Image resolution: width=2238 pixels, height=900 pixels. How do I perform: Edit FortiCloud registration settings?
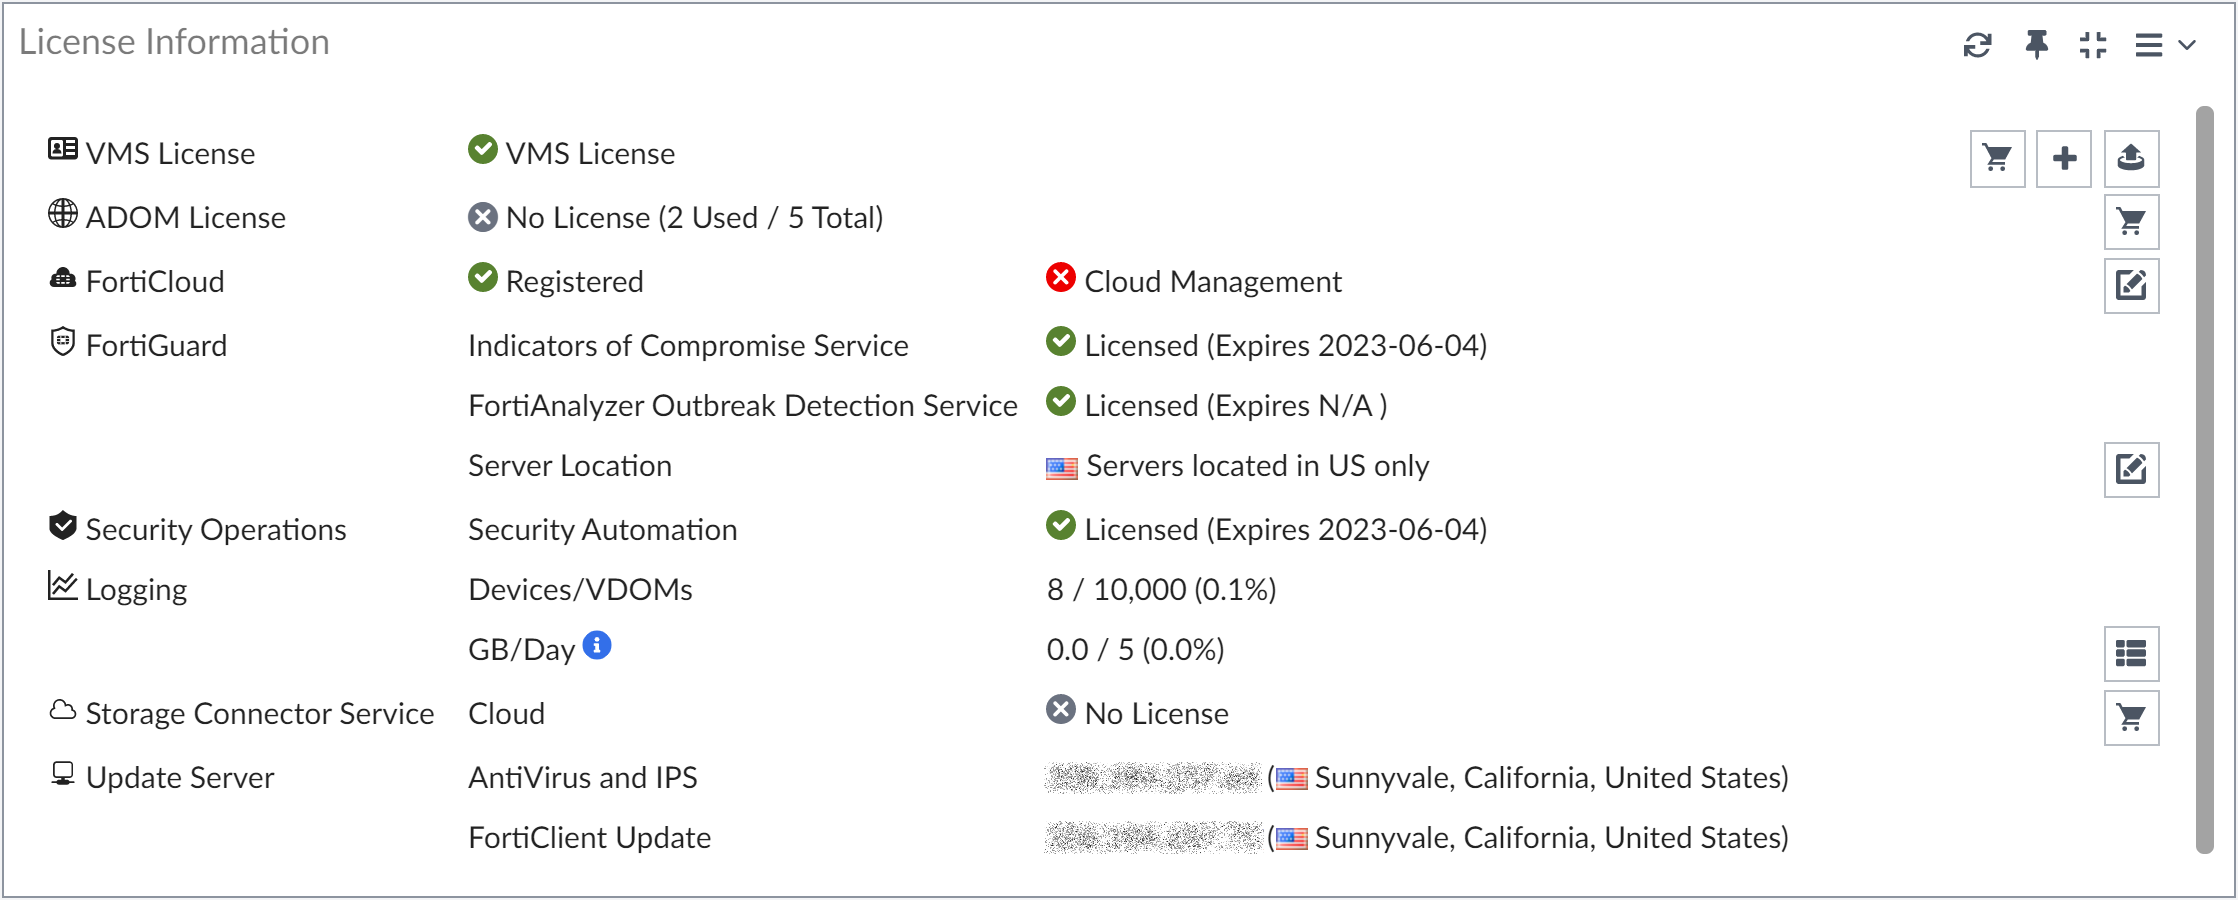tap(2131, 286)
